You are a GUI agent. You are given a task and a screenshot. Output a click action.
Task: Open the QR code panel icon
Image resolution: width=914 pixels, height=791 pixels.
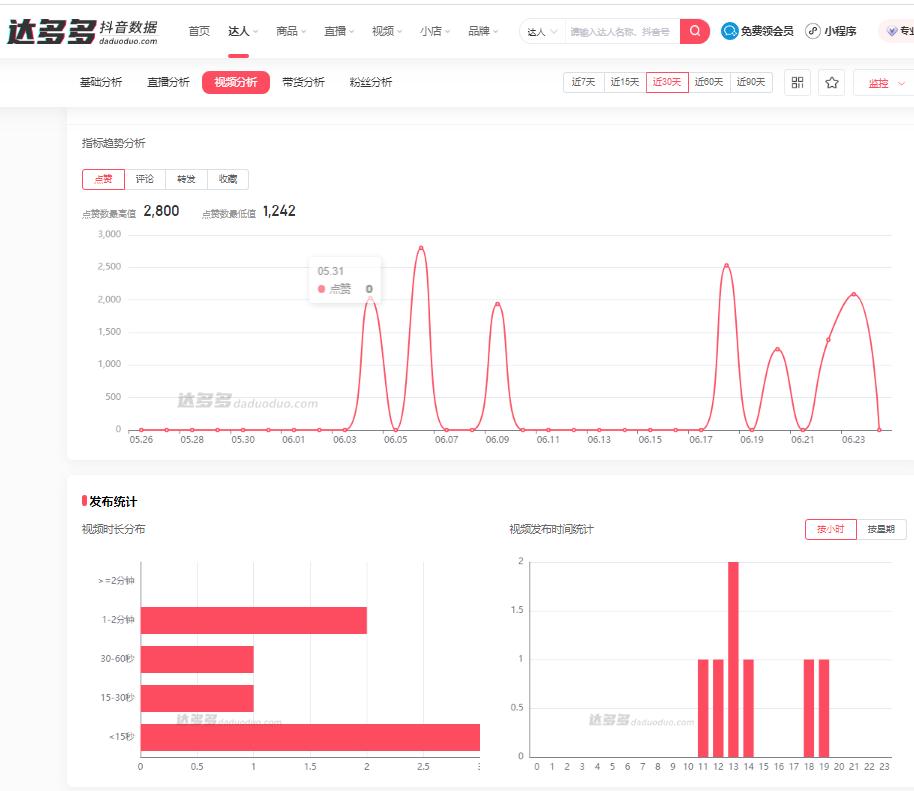(x=797, y=83)
